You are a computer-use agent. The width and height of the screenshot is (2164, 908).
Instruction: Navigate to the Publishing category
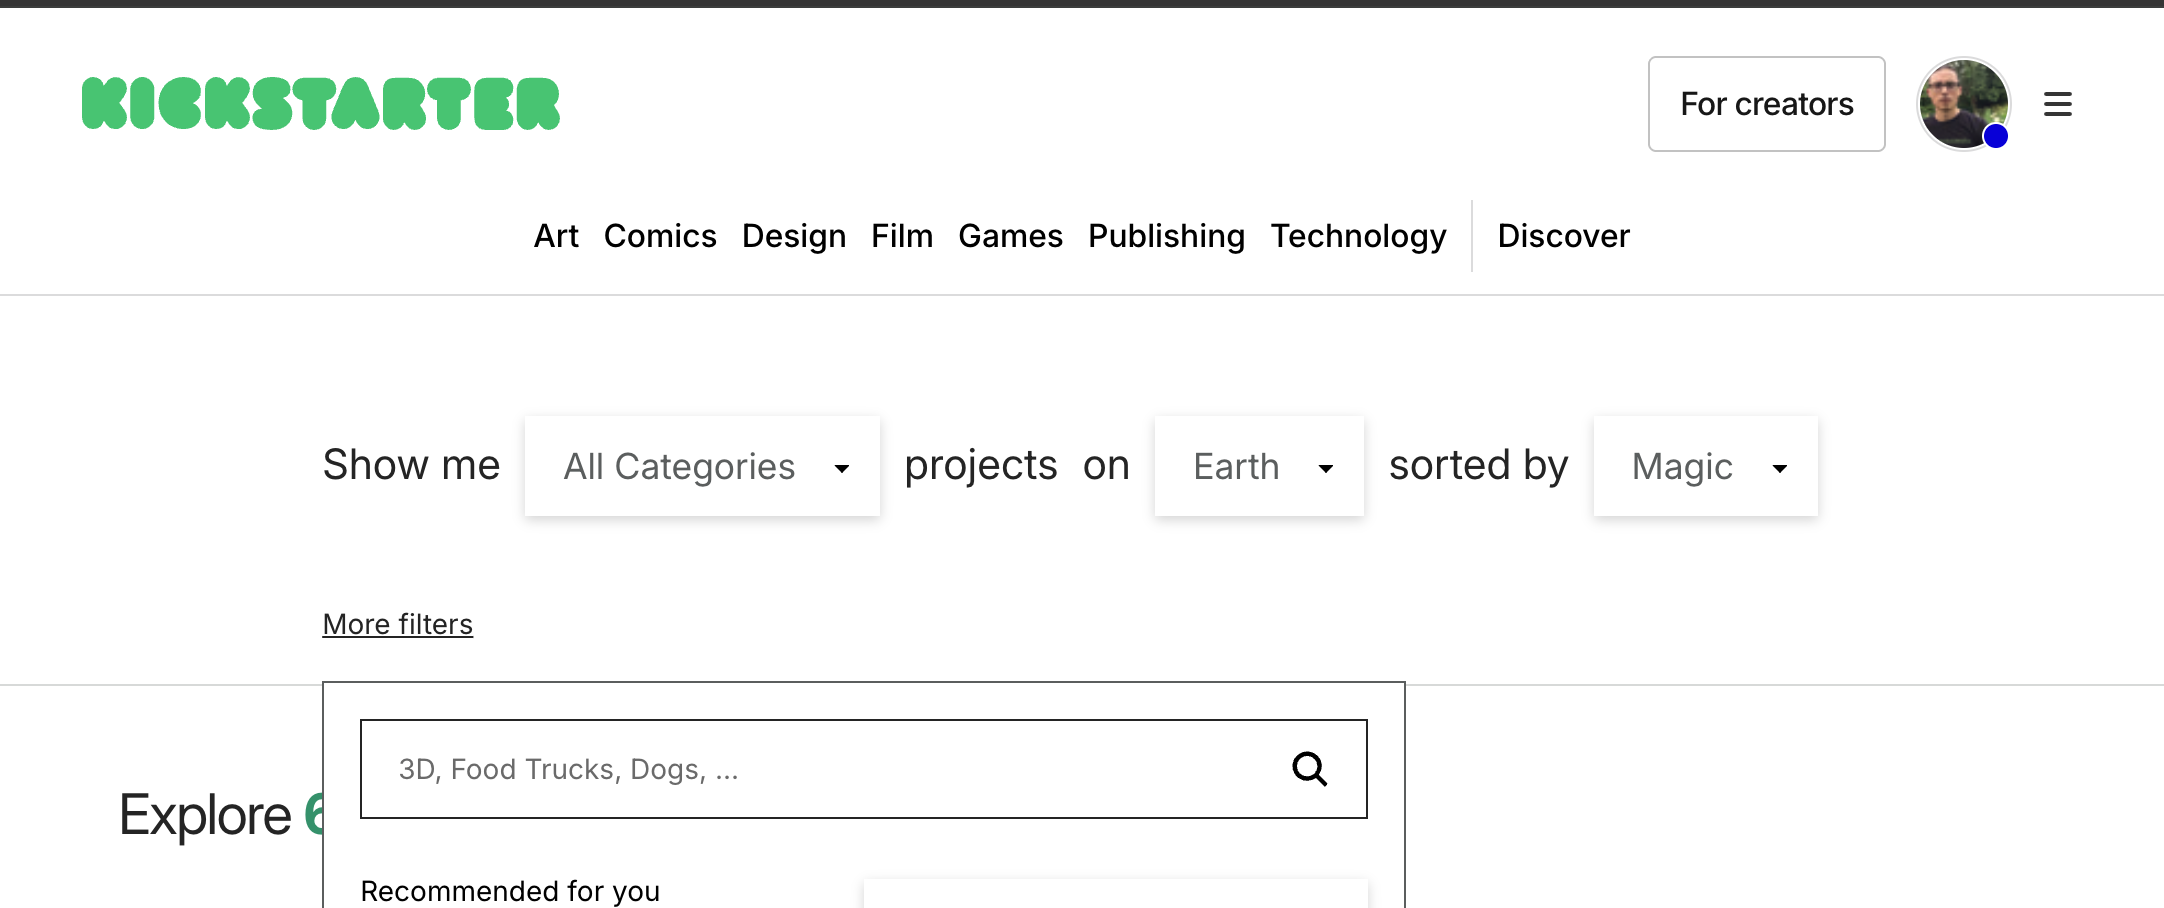pos(1166,236)
